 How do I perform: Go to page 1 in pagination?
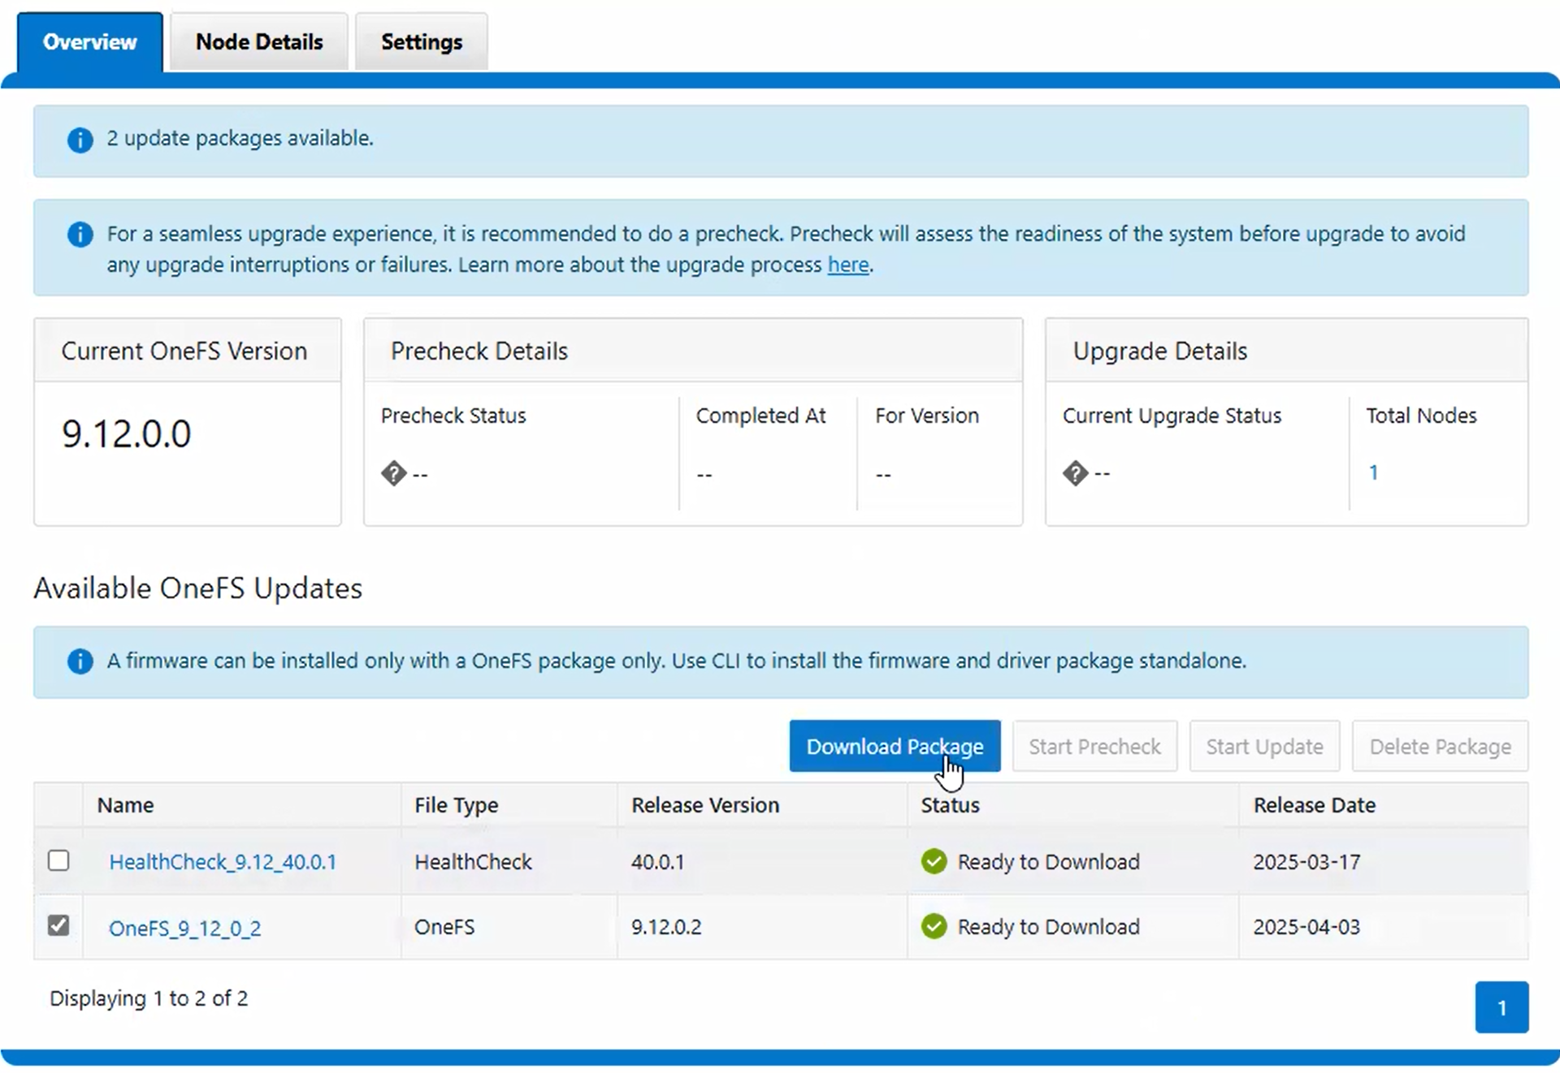pos(1501,1007)
